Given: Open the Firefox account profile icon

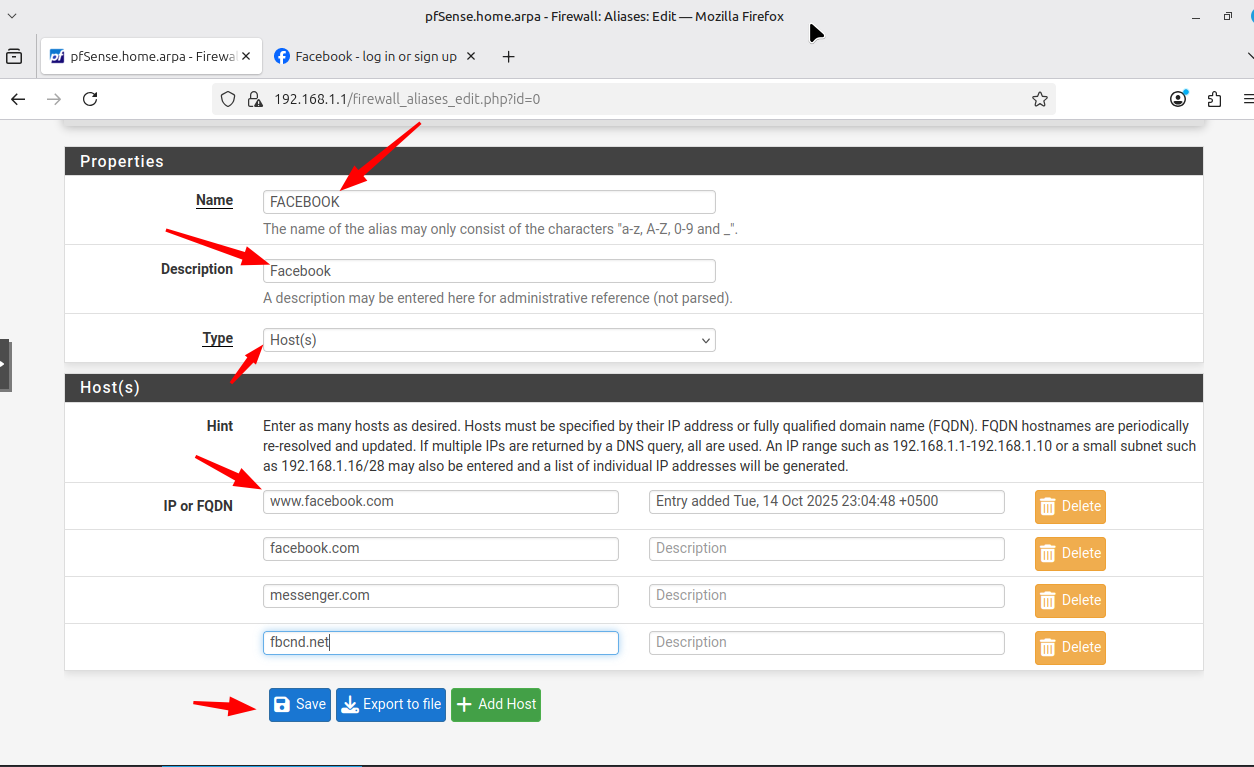Looking at the screenshot, I should pyautogui.click(x=1178, y=99).
